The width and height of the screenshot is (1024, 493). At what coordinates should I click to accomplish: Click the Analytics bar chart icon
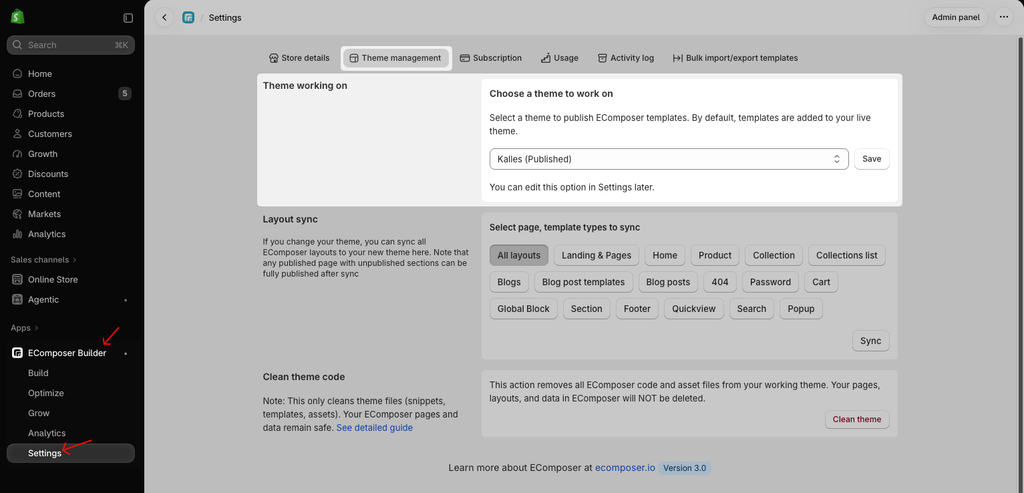tap(18, 234)
